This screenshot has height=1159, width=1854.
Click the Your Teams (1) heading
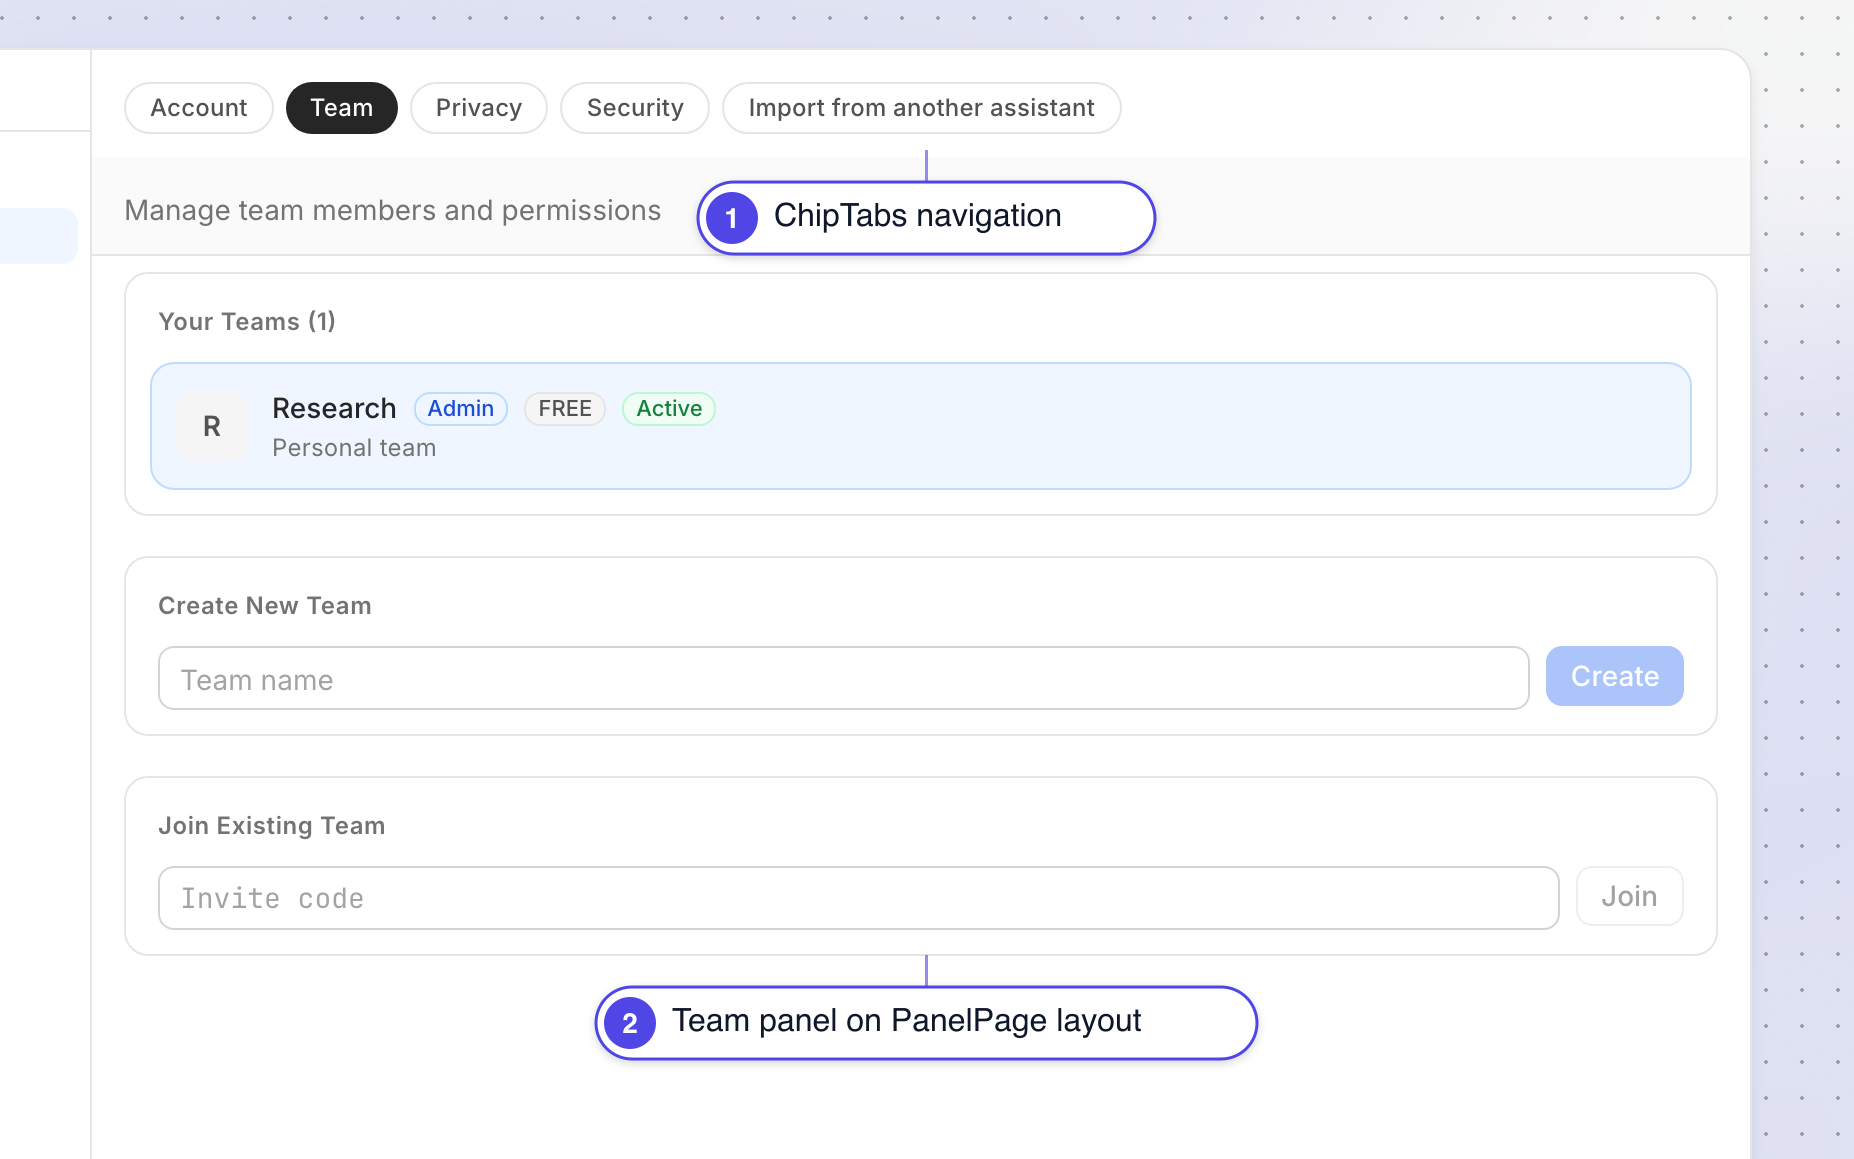point(247,322)
